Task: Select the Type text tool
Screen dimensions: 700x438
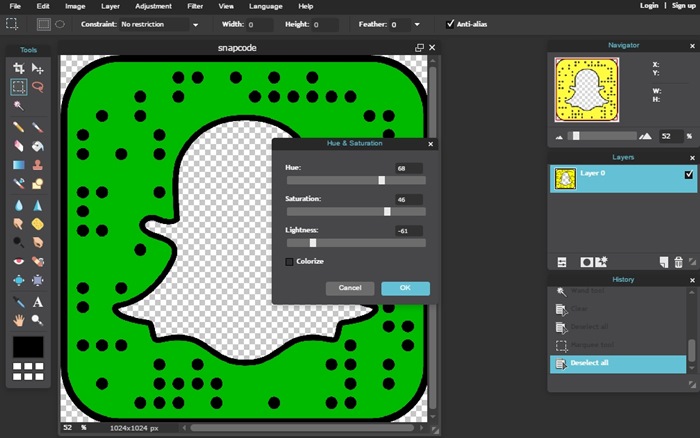Action: coord(38,302)
